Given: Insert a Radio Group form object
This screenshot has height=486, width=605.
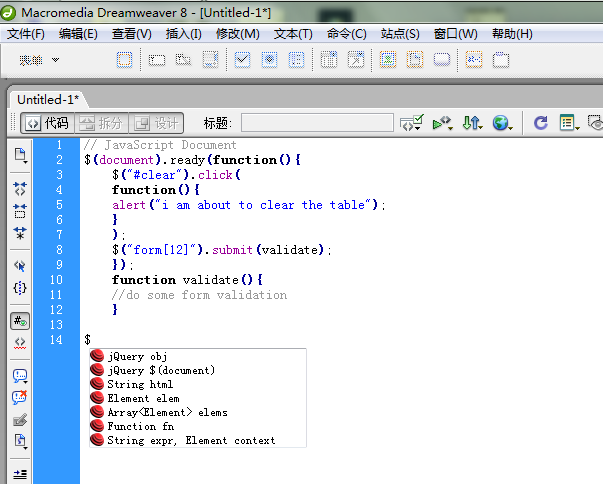Looking at the screenshot, I should [296, 60].
